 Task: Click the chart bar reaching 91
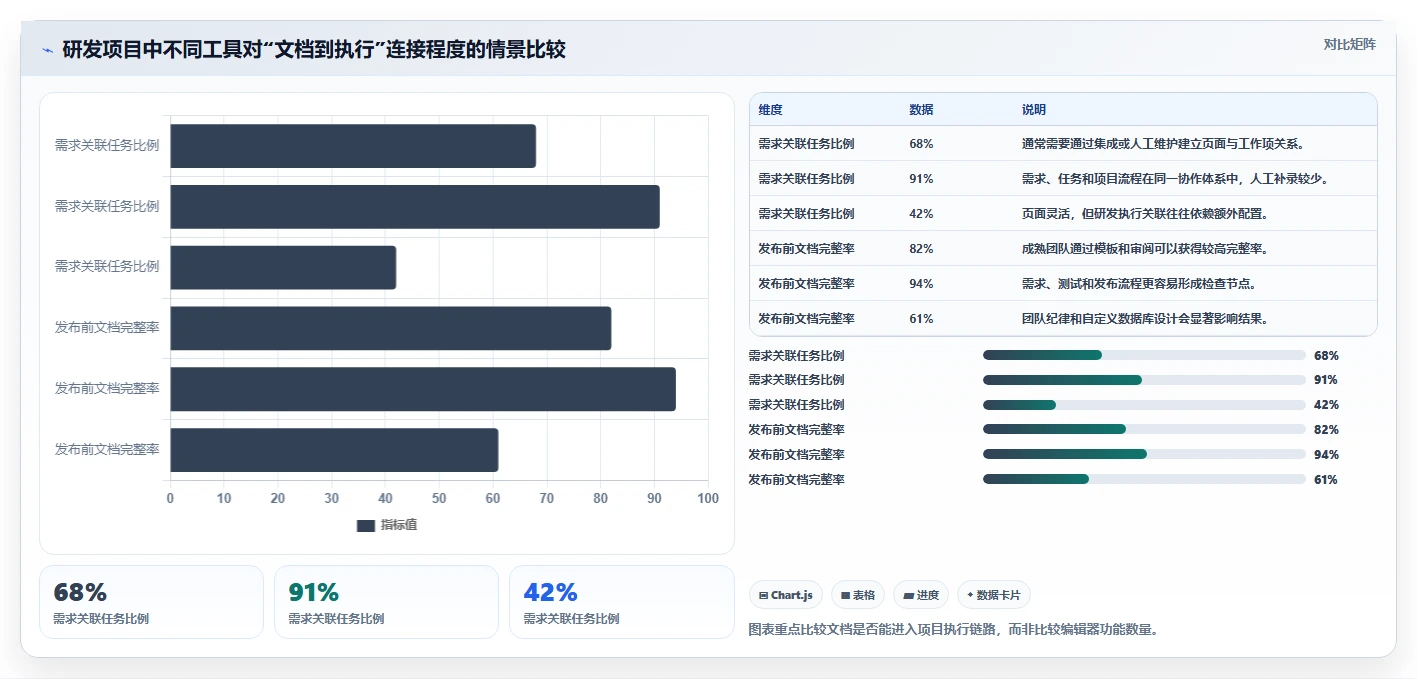[415, 207]
